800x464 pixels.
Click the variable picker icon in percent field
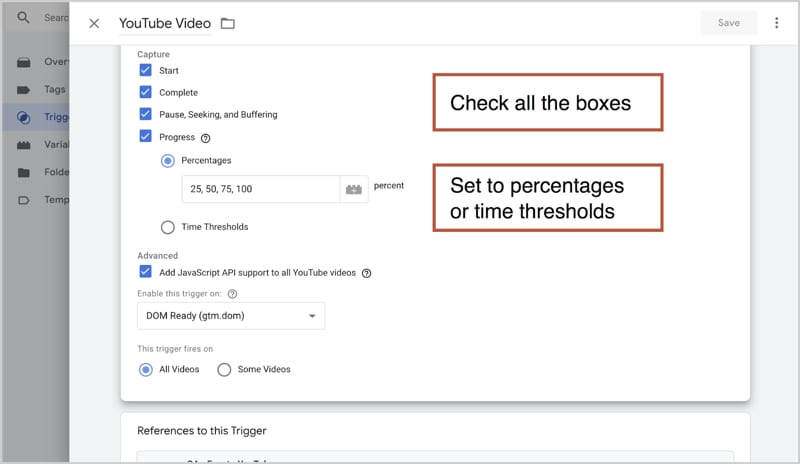[354, 189]
